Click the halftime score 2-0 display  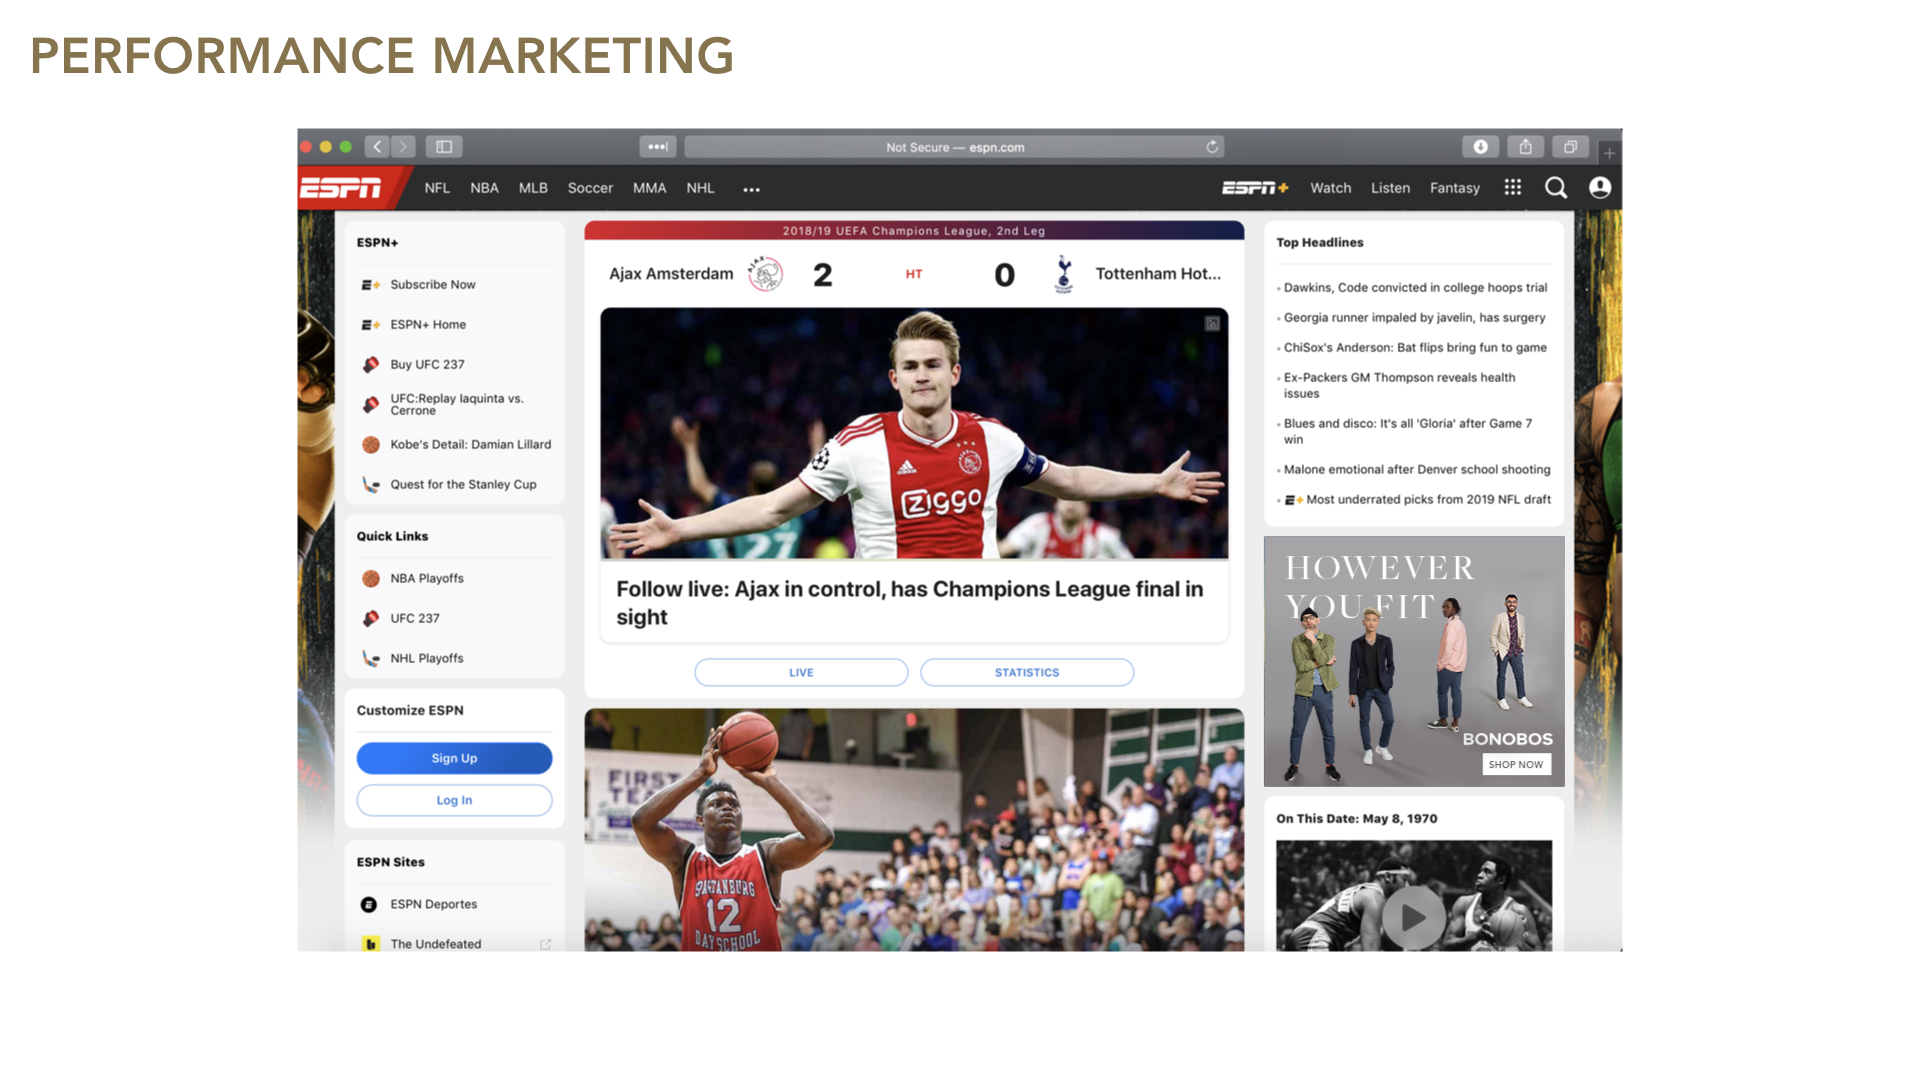(913, 274)
